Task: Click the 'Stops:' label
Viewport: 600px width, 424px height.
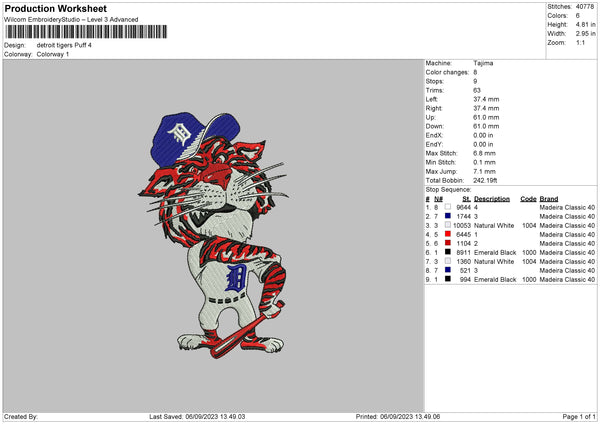Action: [435, 81]
